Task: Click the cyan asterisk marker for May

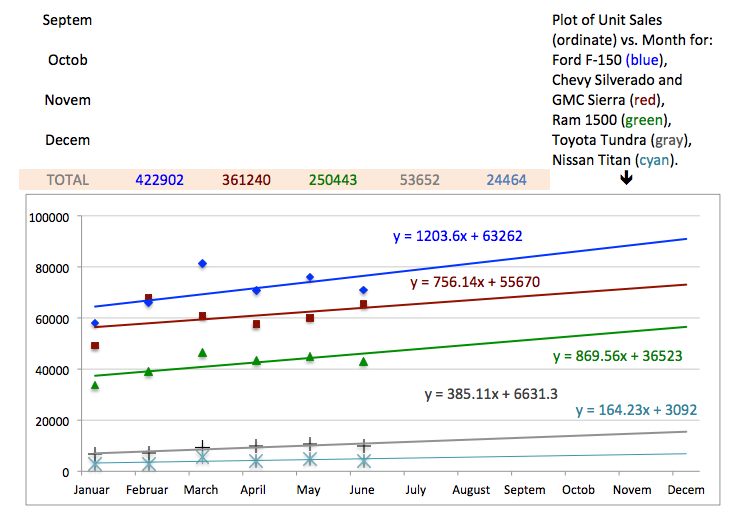Action: (310, 459)
